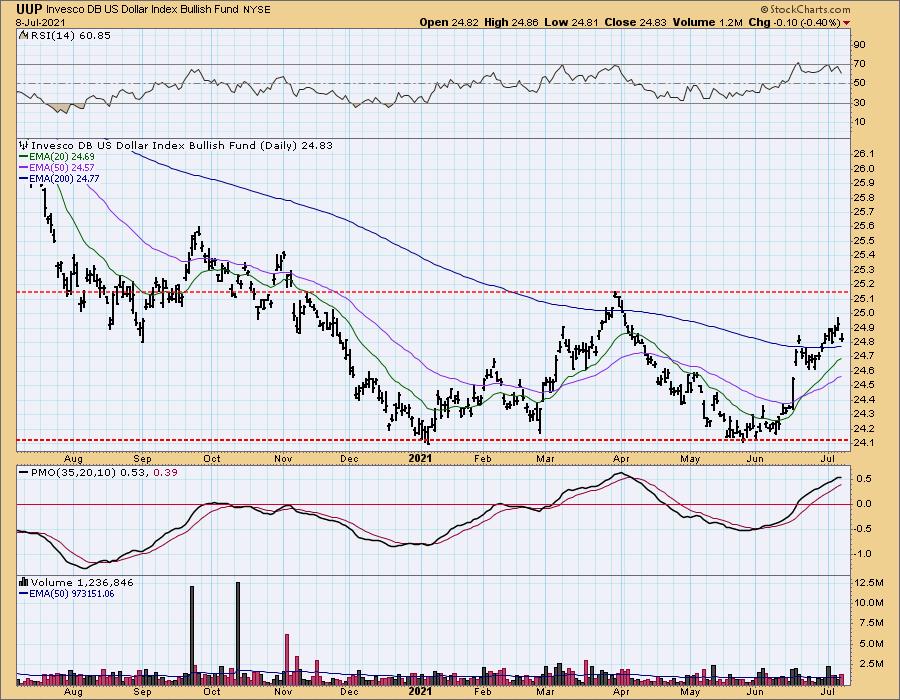Click the 10.0M volume axis label
900x700 pixels.
pos(868,603)
